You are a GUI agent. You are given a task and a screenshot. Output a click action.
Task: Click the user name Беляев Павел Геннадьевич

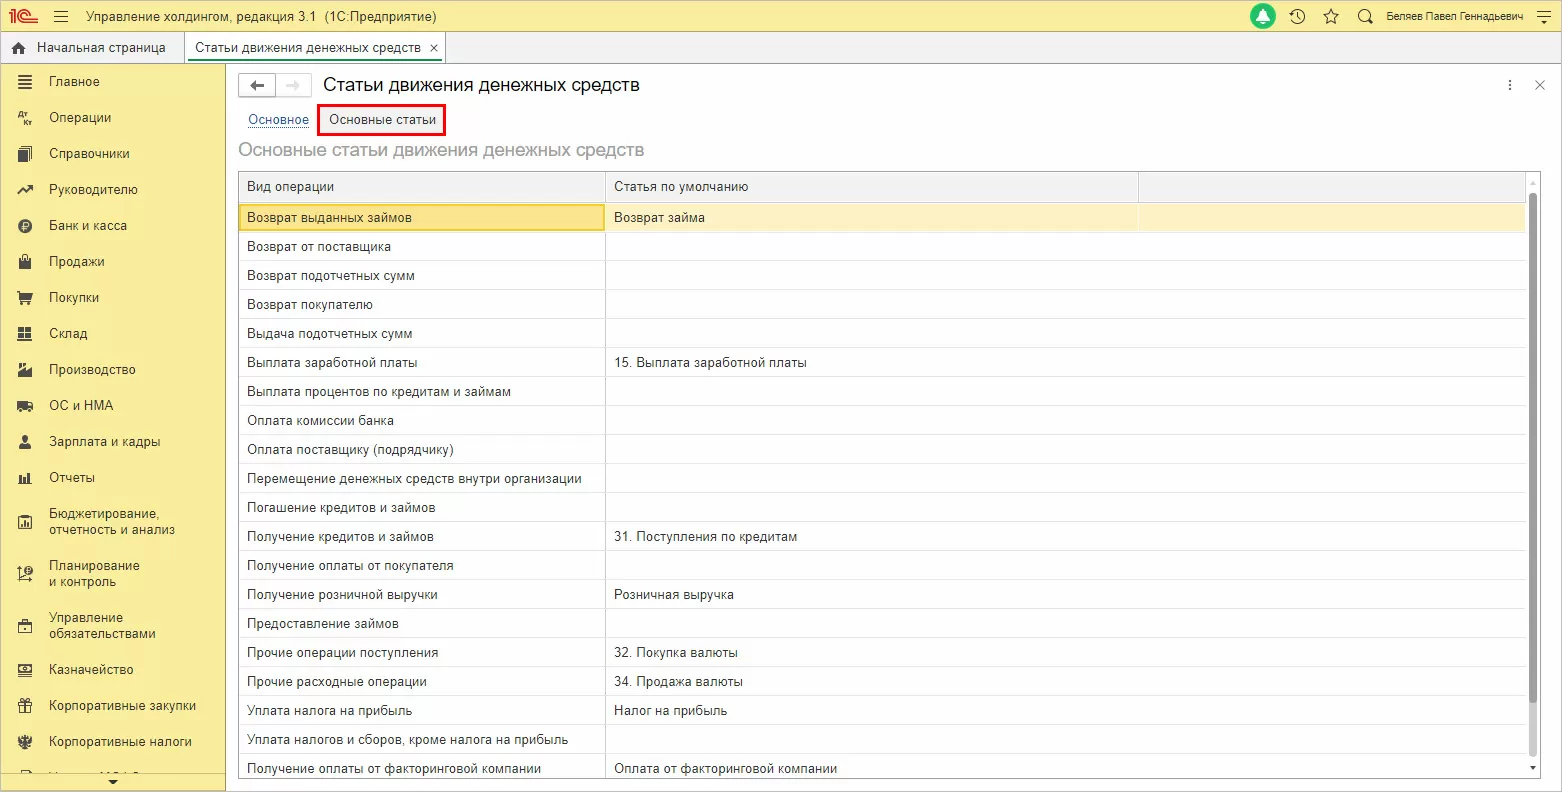tap(1455, 17)
